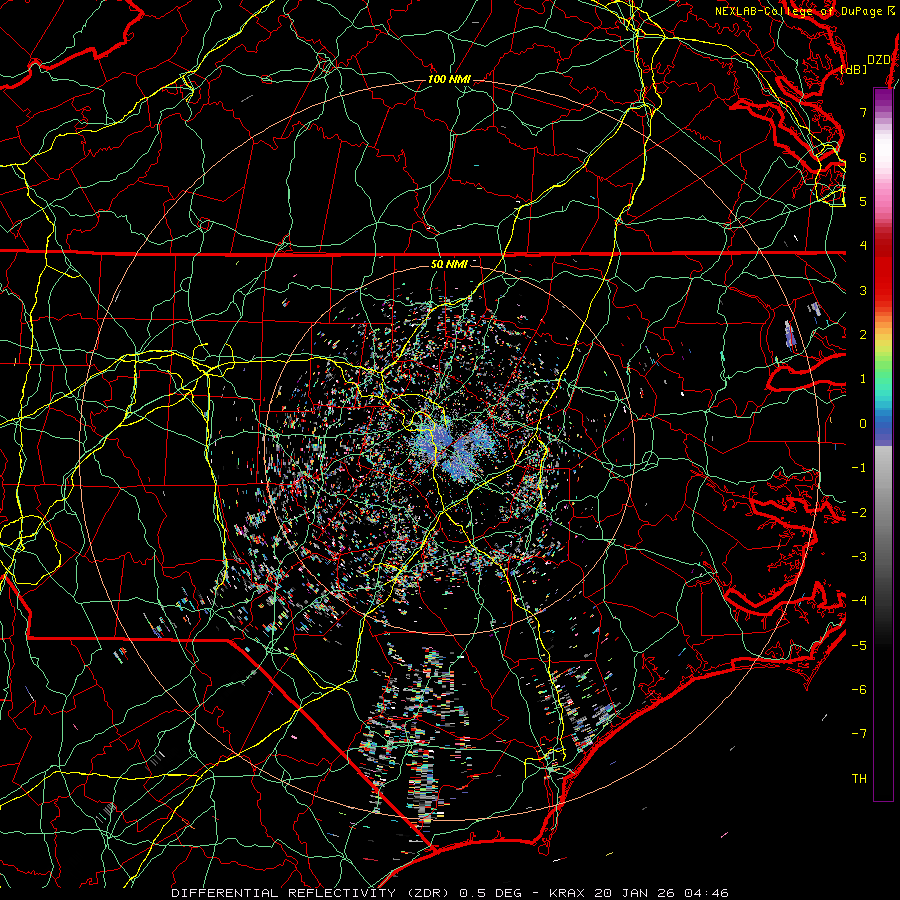Click the 04:46 timestamp in caption
The height and width of the screenshot is (900, 900).
tap(707, 893)
